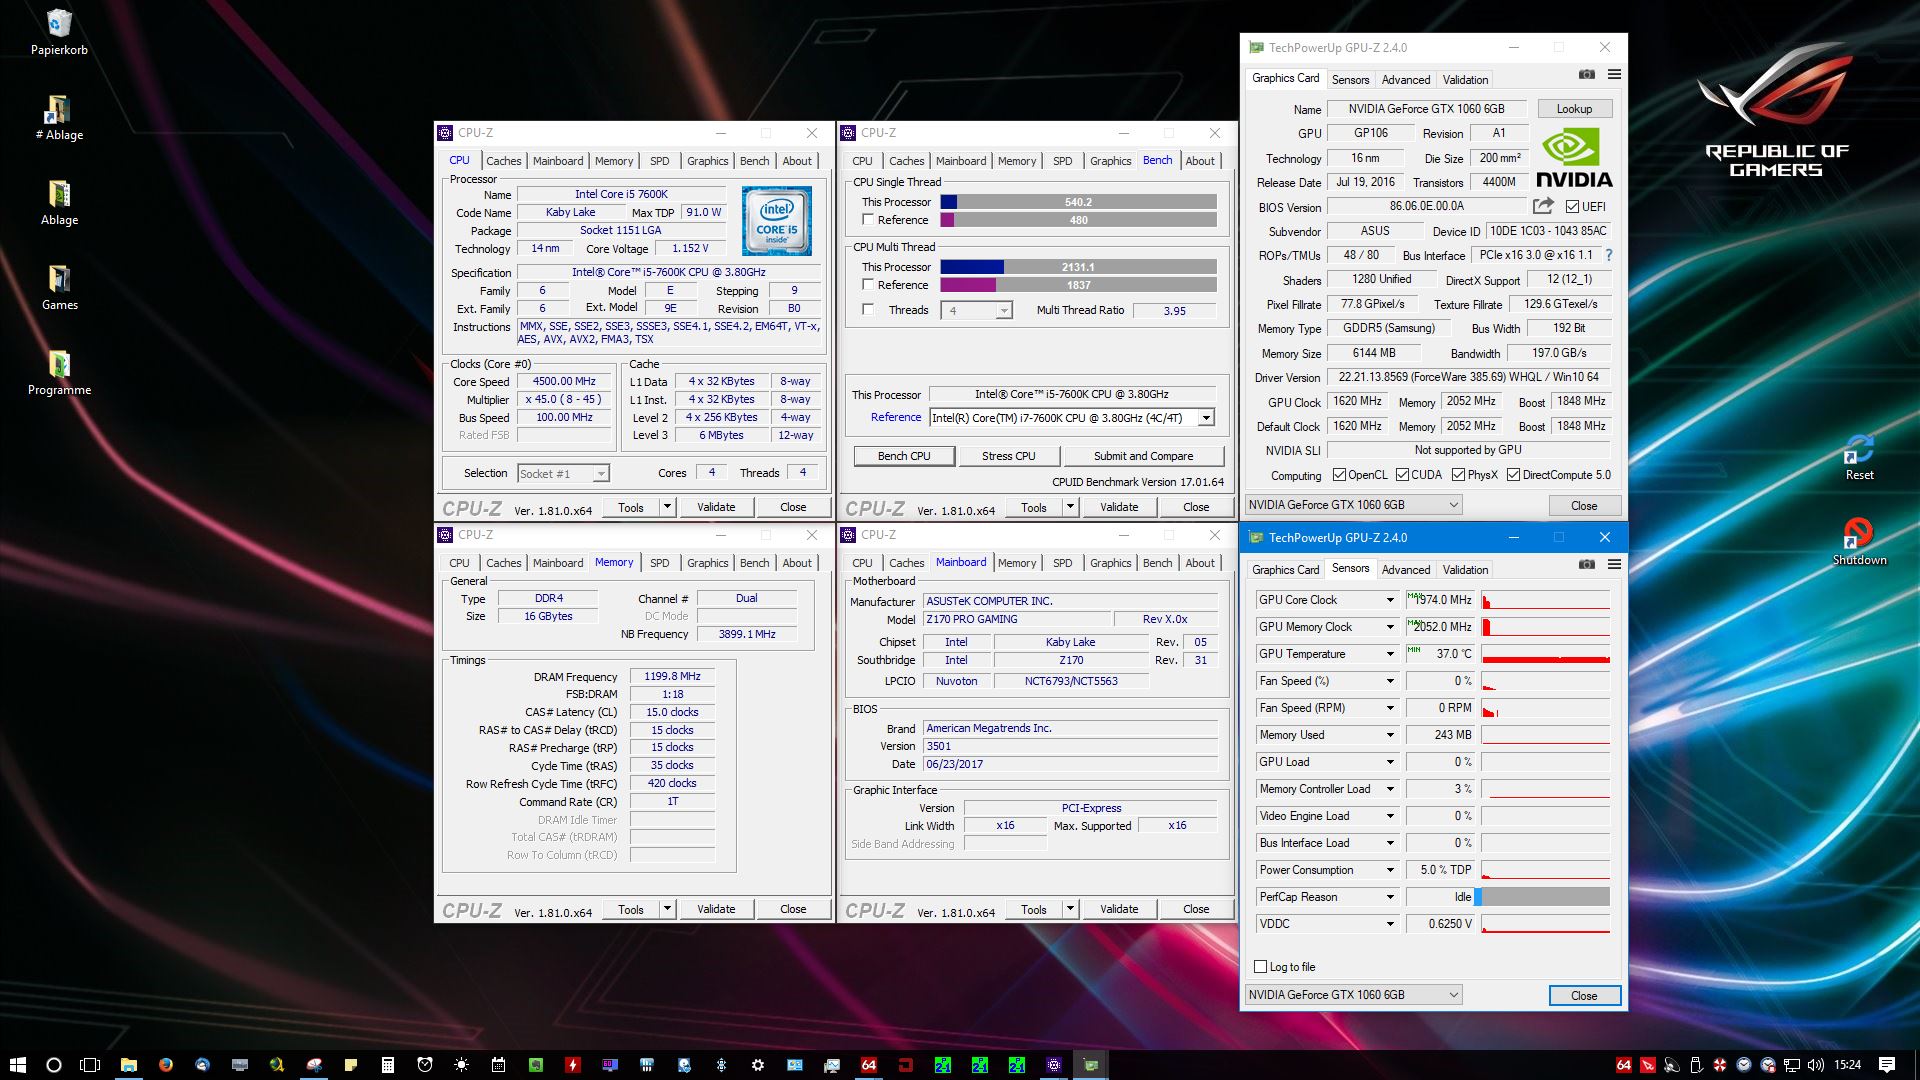Click the Bus Interface question mark icon
Viewport: 1920px width, 1080px height.
coord(1609,255)
